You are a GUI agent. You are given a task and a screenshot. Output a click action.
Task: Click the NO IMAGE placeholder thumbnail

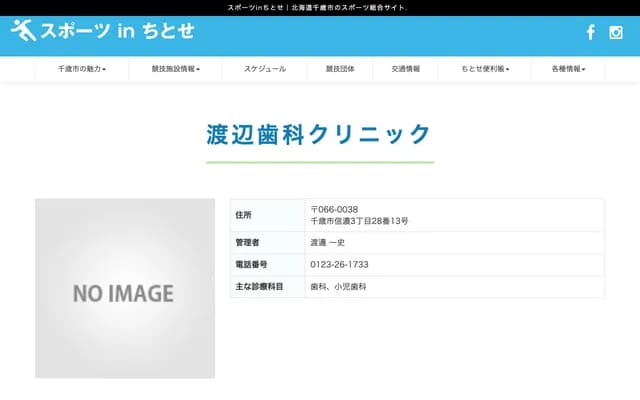pyautogui.click(x=125, y=288)
